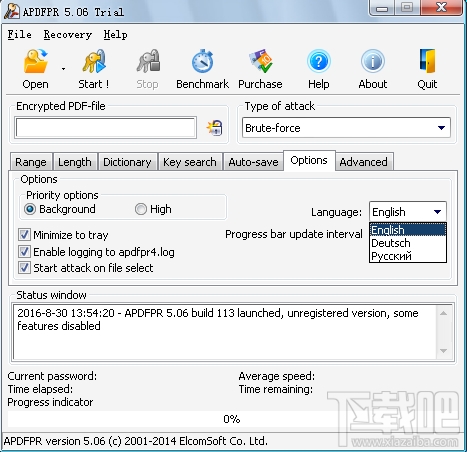The width and height of the screenshot is (467, 452).
Task: Click Status window scroll down arrow
Action: pos(443,351)
